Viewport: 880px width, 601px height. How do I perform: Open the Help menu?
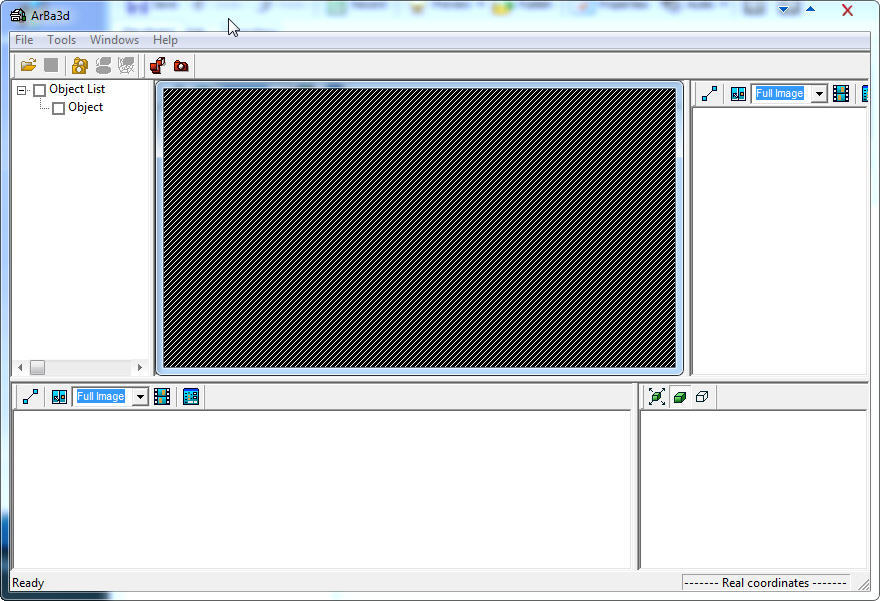pyautogui.click(x=165, y=40)
